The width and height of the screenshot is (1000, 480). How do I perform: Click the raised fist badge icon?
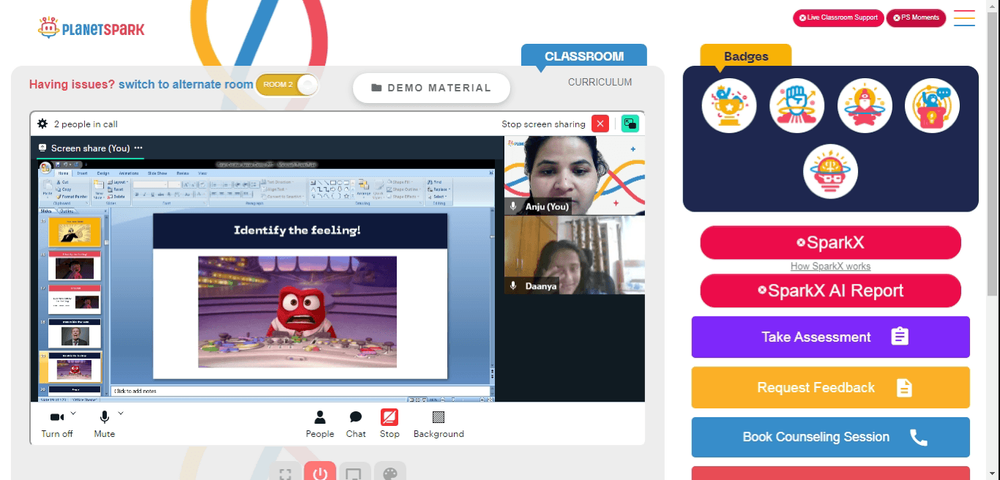click(797, 106)
